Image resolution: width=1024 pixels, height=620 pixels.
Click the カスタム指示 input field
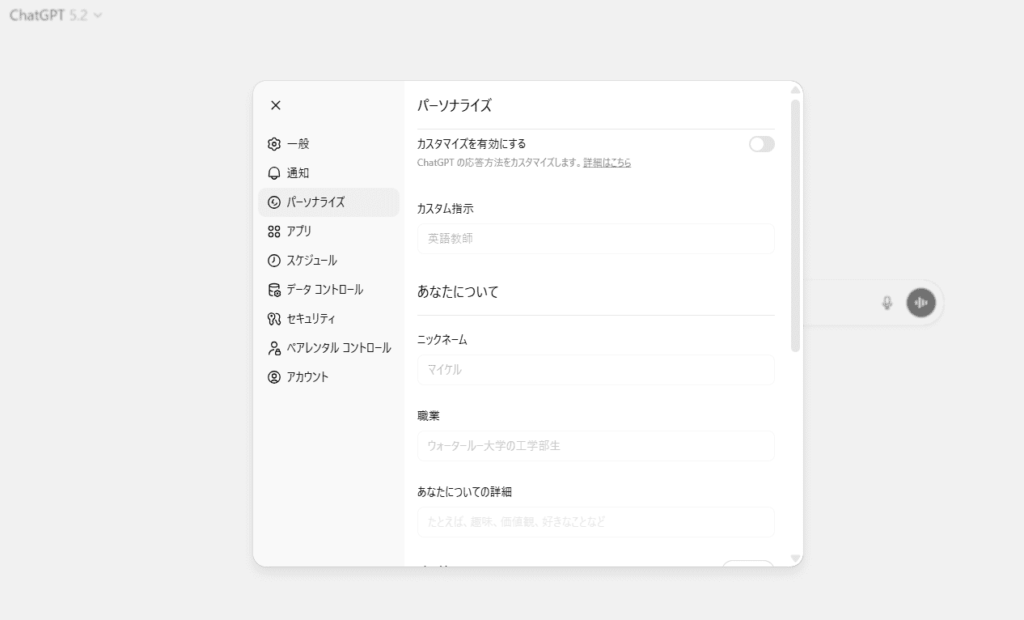tap(595, 239)
